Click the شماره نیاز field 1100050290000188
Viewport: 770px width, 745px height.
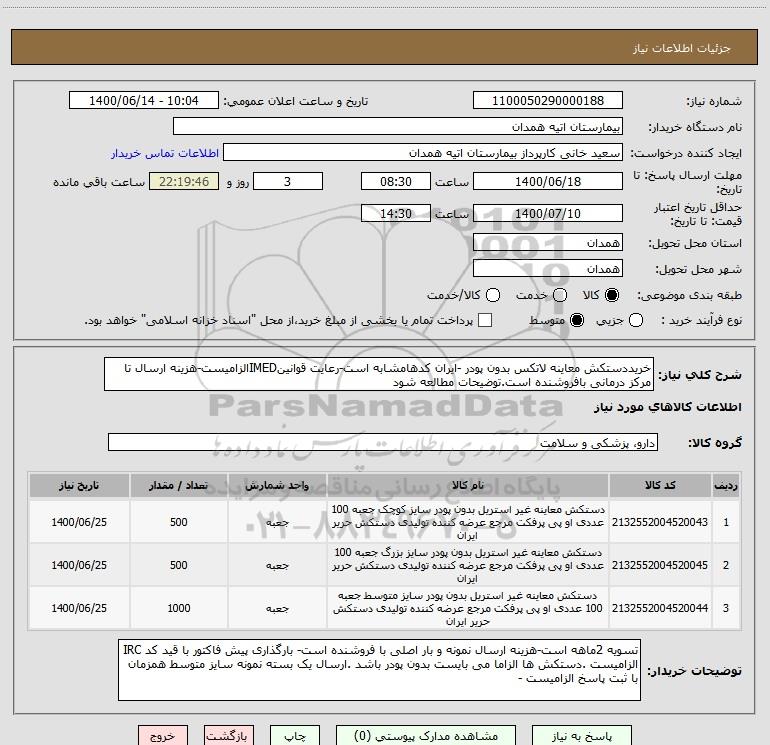point(548,100)
